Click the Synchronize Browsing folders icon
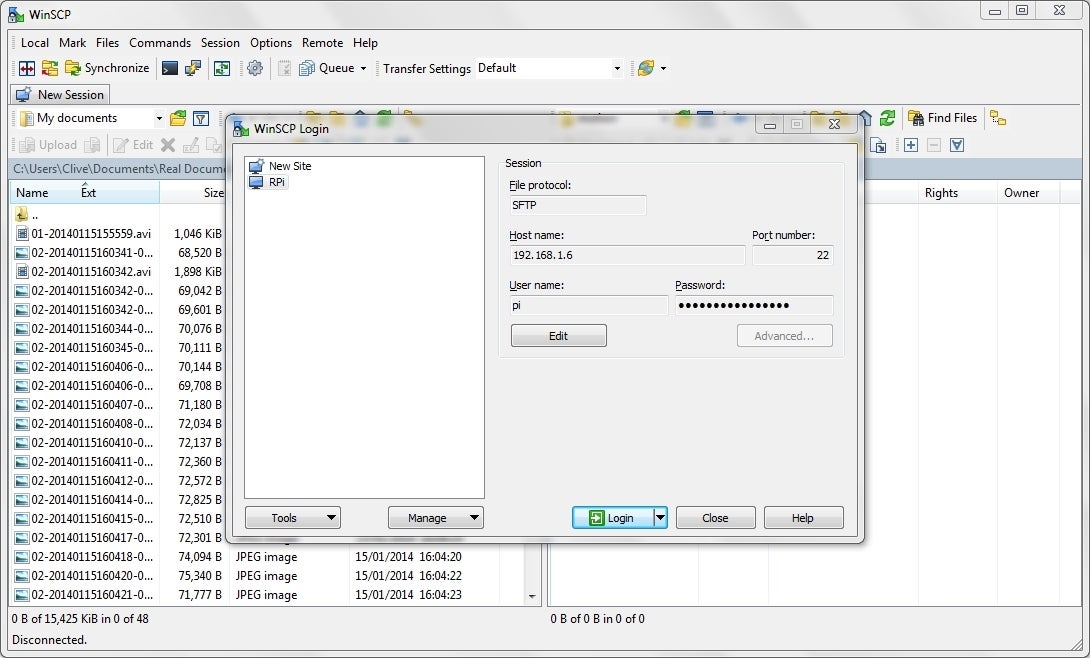The image size is (1090, 658). [x=49, y=68]
